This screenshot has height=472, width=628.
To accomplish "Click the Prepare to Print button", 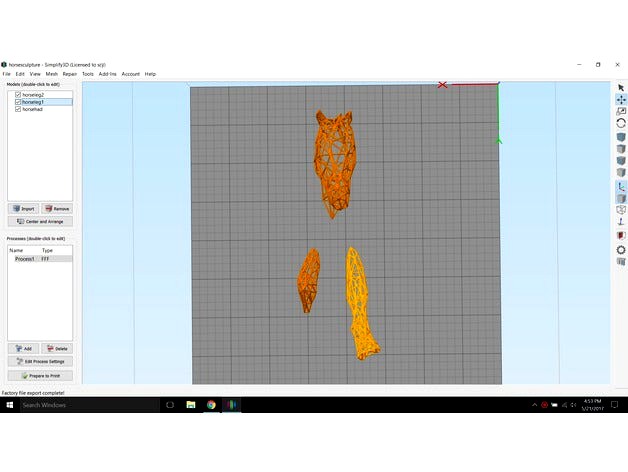I will [40, 376].
